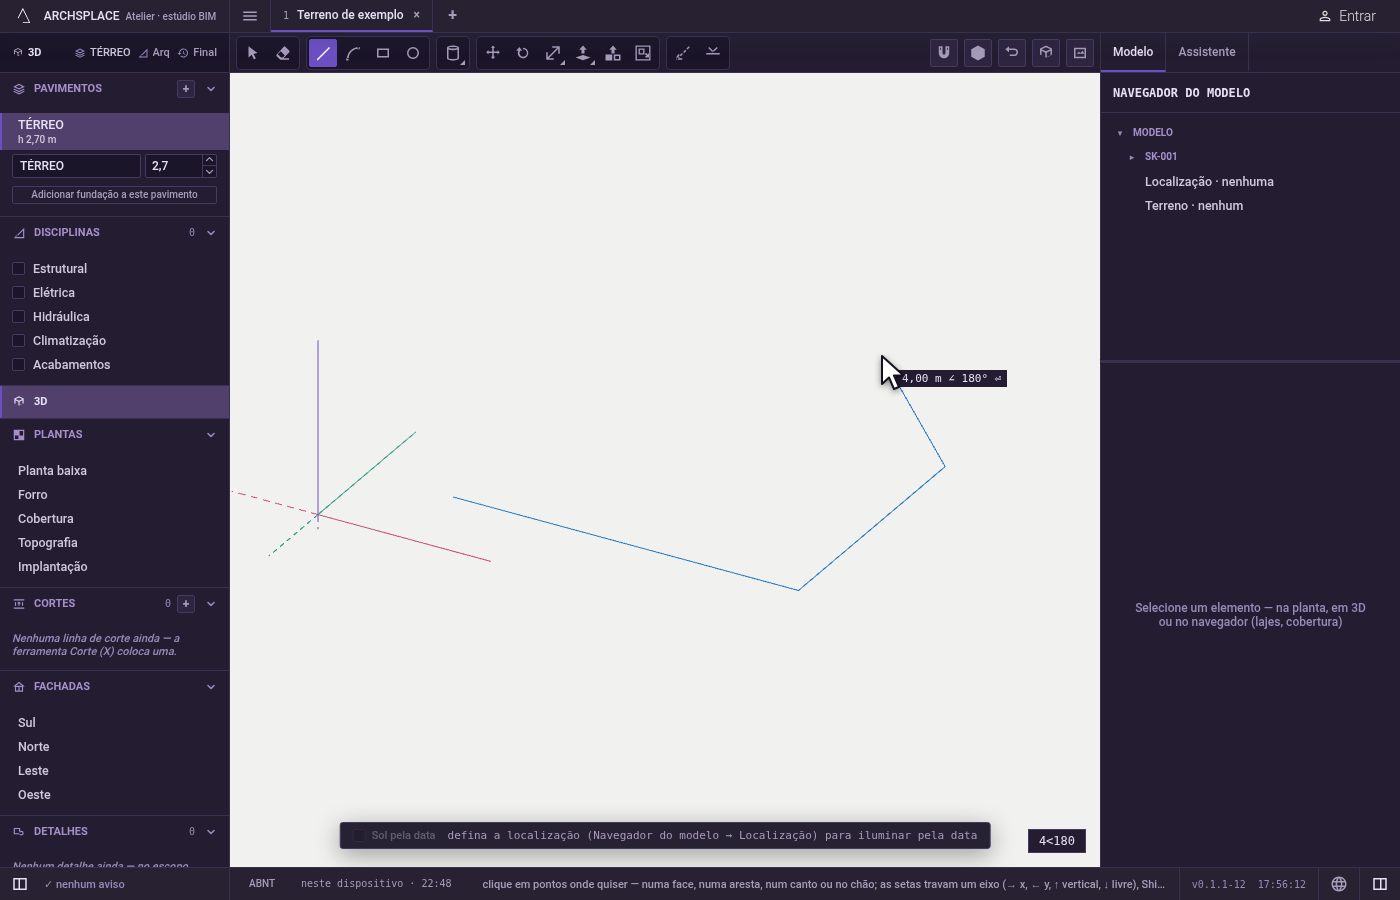Add a new document tab with plus
1400x900 pixels.
click(452, 15)
